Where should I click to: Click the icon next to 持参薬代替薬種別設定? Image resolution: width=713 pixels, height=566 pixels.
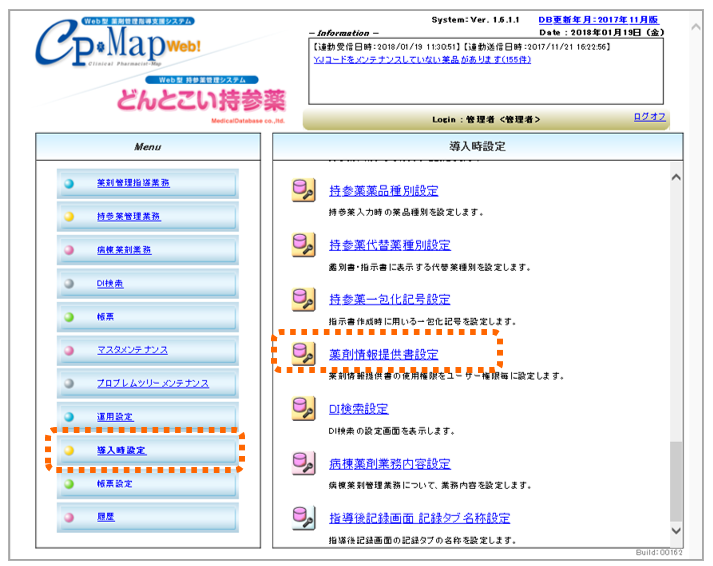pyautogui.click(x=303, y=244)
